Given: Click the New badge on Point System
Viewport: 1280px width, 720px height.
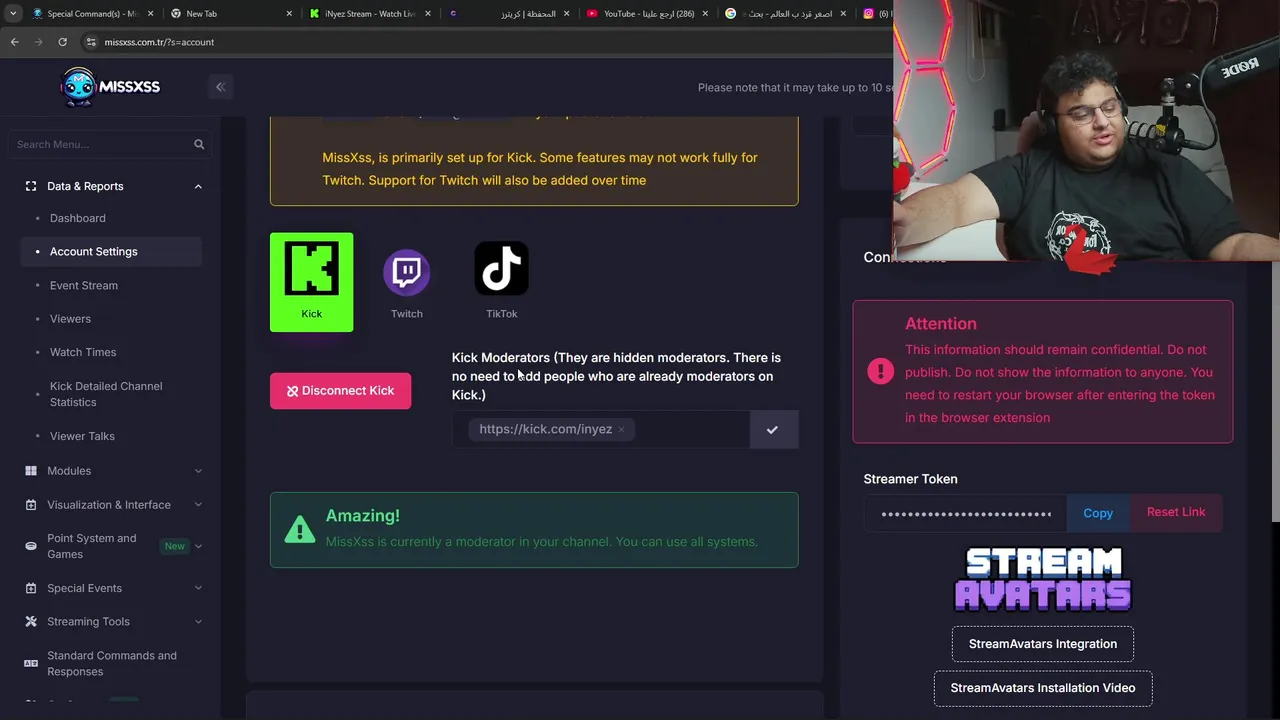Looking at the screenshot, I should point(174,546).
